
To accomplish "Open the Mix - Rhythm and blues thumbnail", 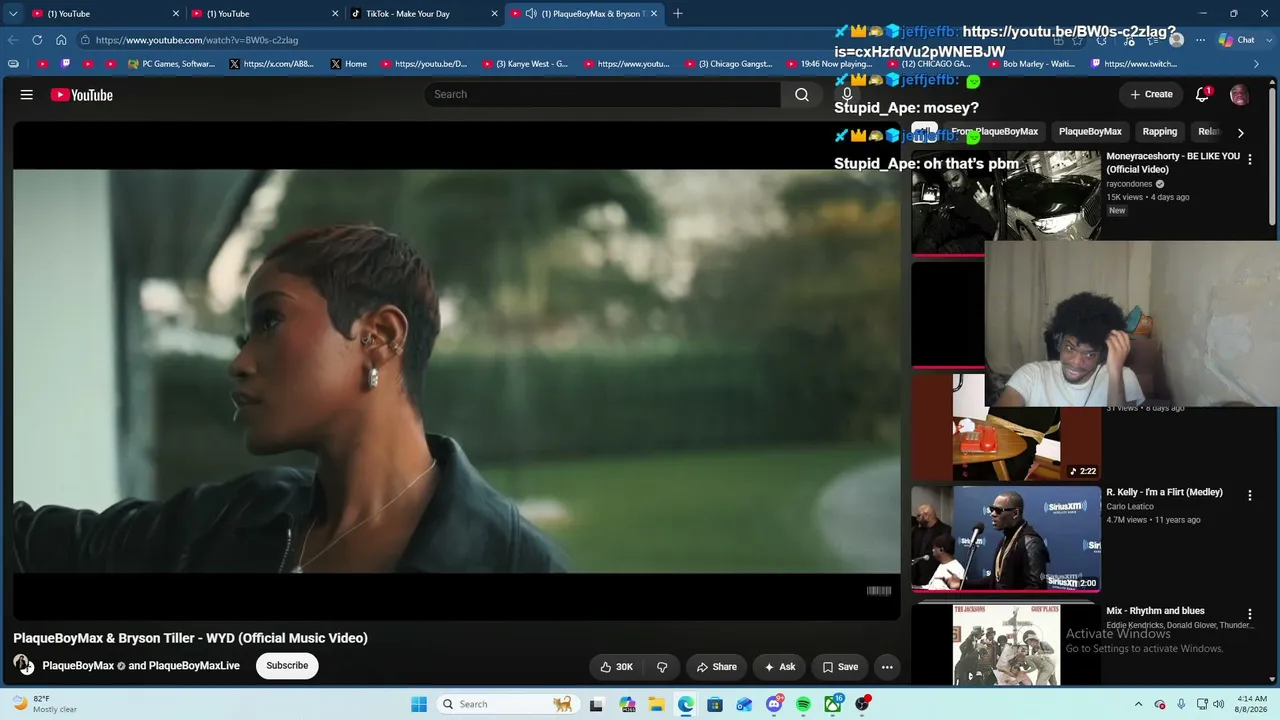I will pyautogui.click(x=1006, y=645).
